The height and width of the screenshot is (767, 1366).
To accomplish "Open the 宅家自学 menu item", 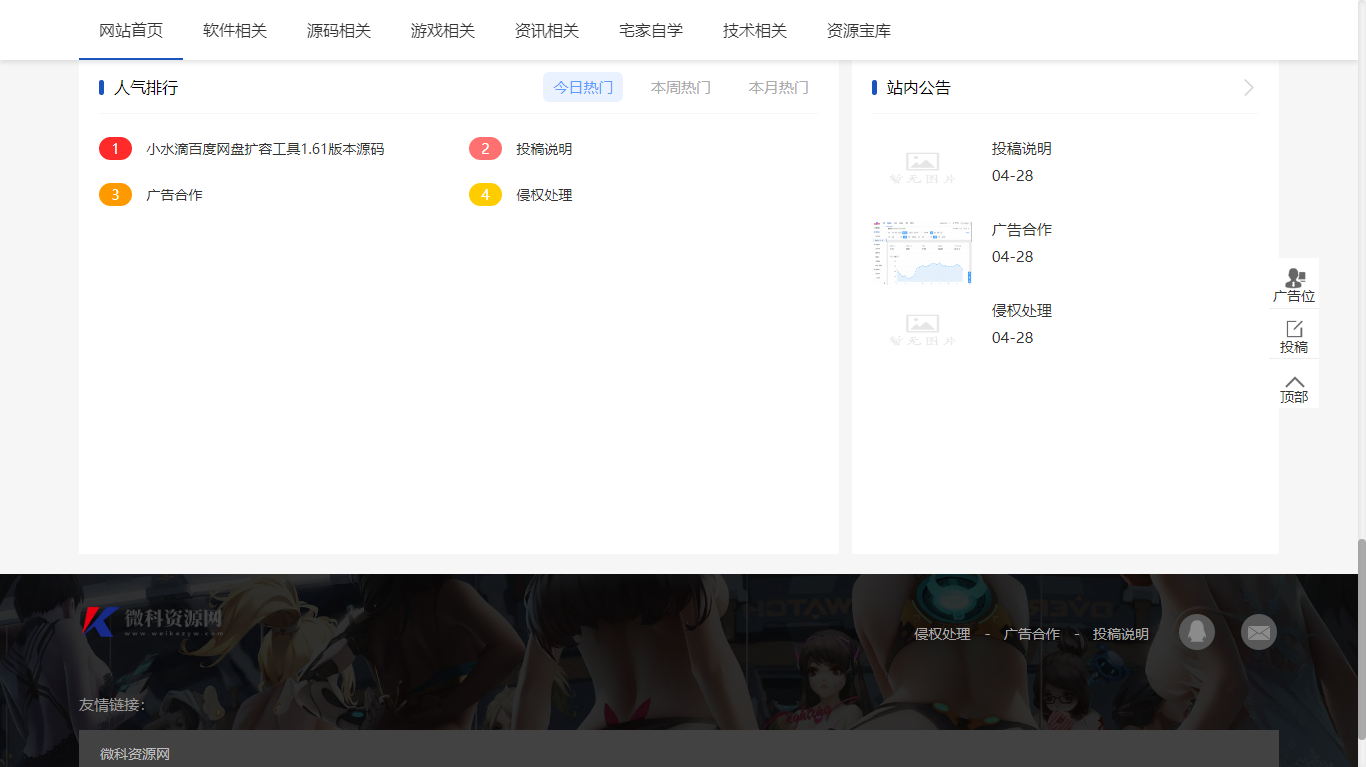I will click(x=650, y=30).
